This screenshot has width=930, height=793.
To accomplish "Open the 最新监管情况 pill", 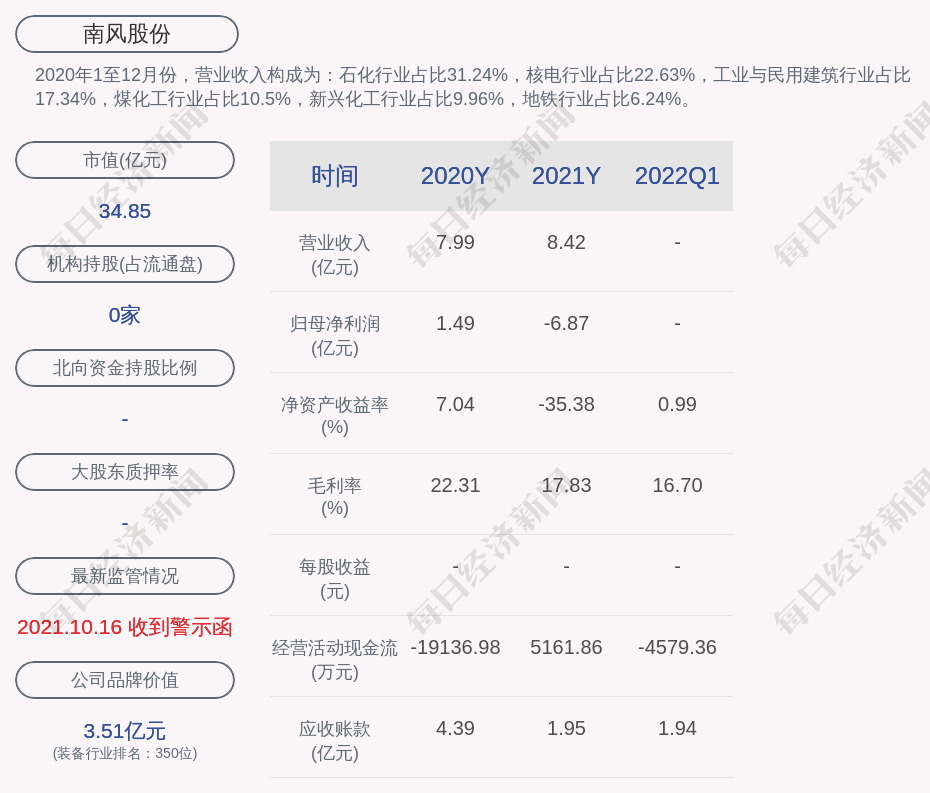I will pos(125,576).
